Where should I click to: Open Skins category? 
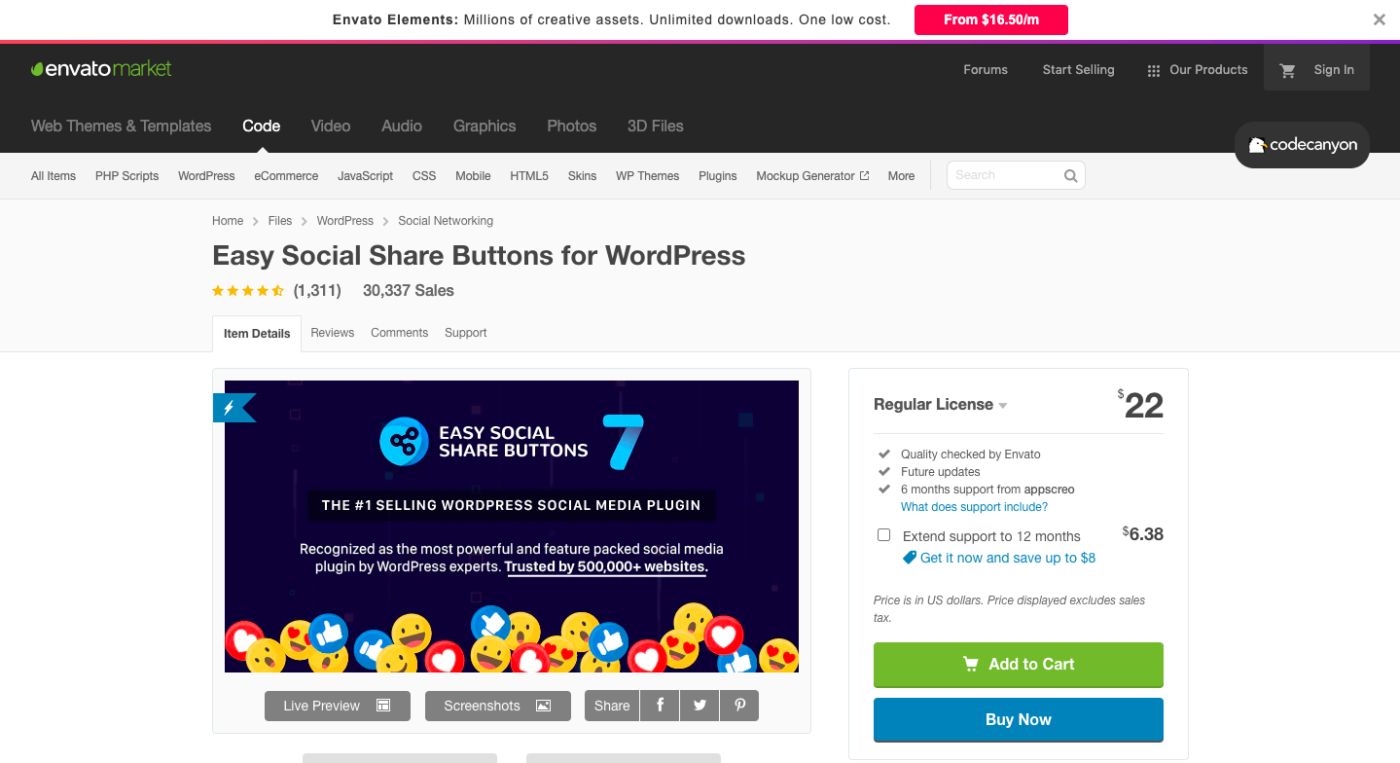click(582, 176)
